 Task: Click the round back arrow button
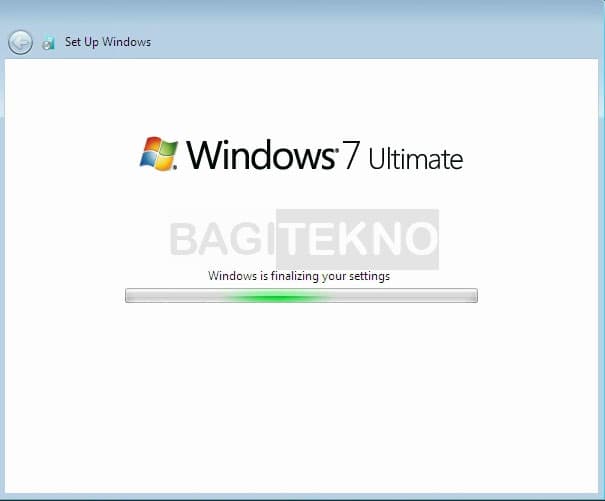click(20, 42)
